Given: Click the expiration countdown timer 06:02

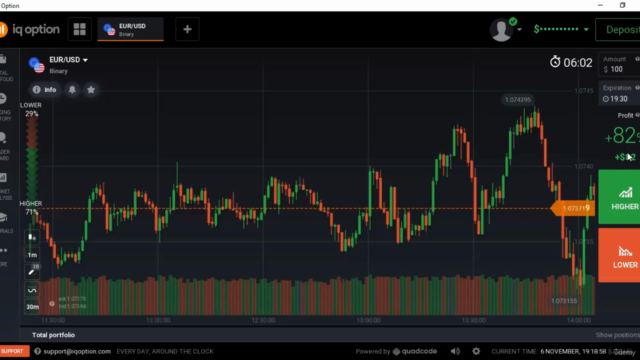Looking at the screenshot, I should 571,62.
